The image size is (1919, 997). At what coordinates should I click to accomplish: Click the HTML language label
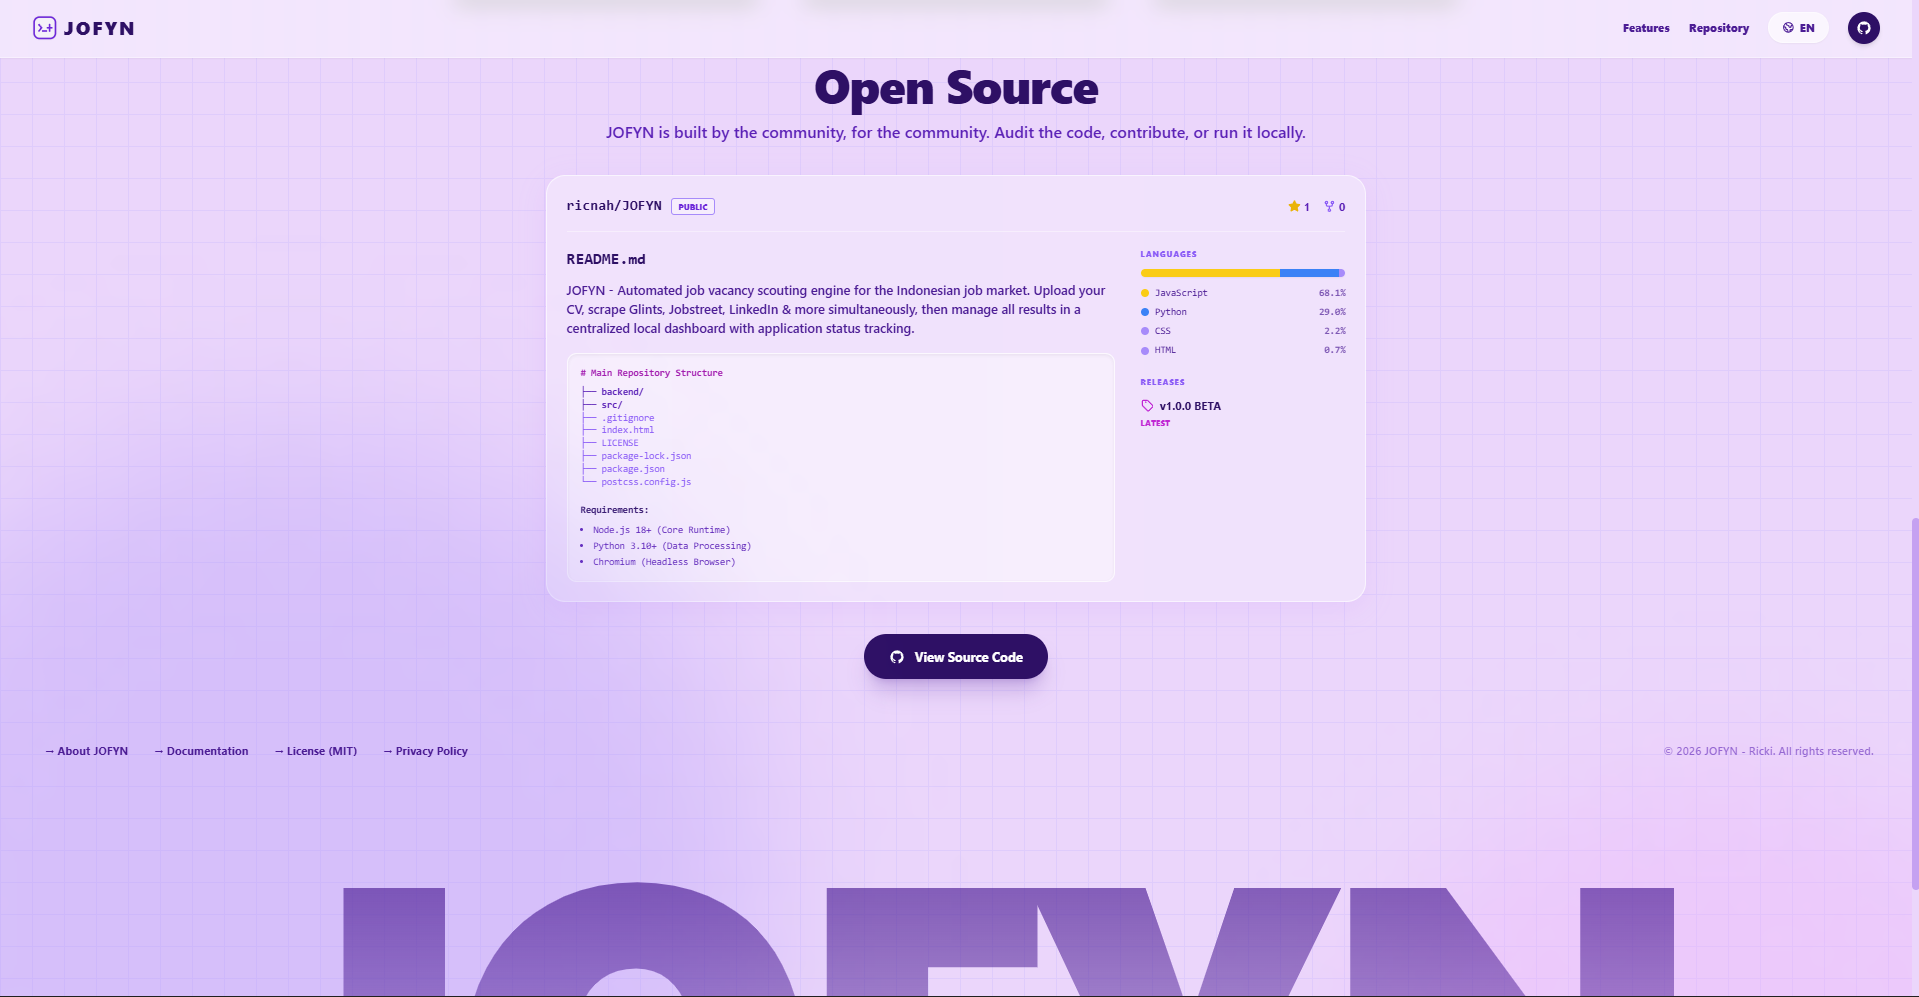tap(1165, 350)
